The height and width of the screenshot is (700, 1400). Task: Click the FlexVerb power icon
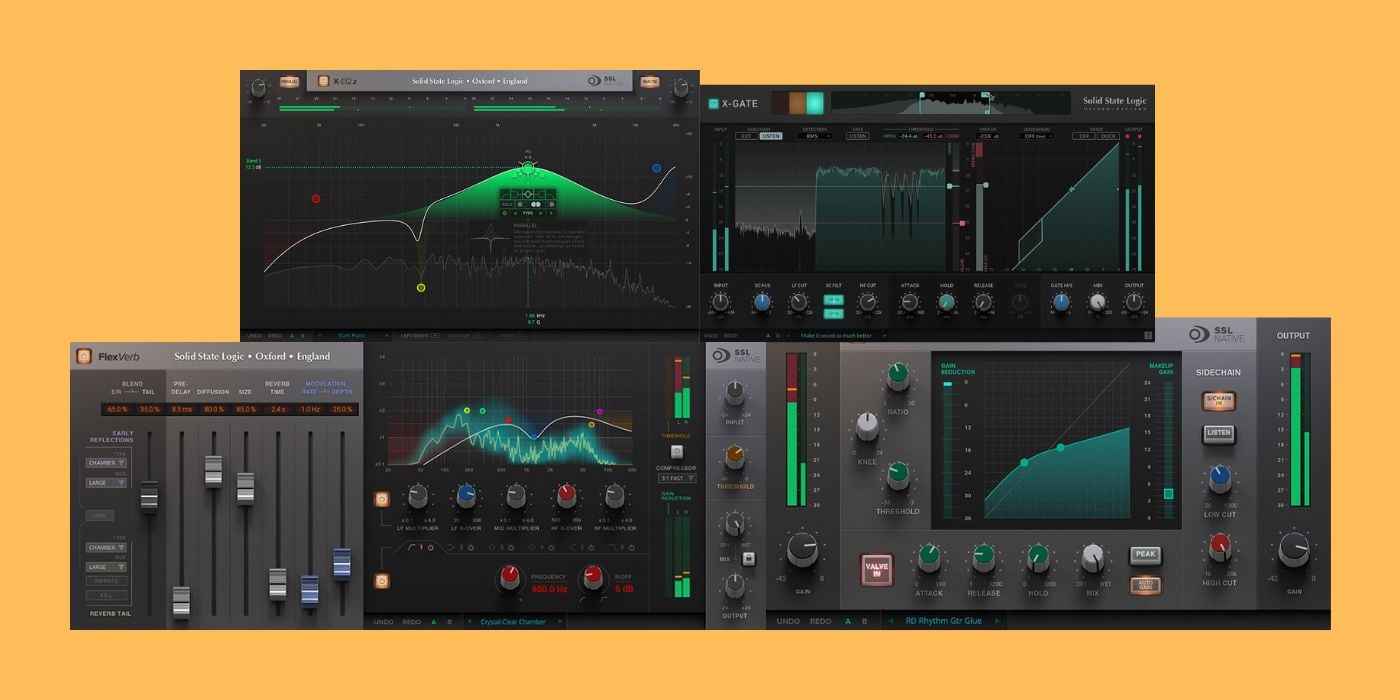[85, 356]
